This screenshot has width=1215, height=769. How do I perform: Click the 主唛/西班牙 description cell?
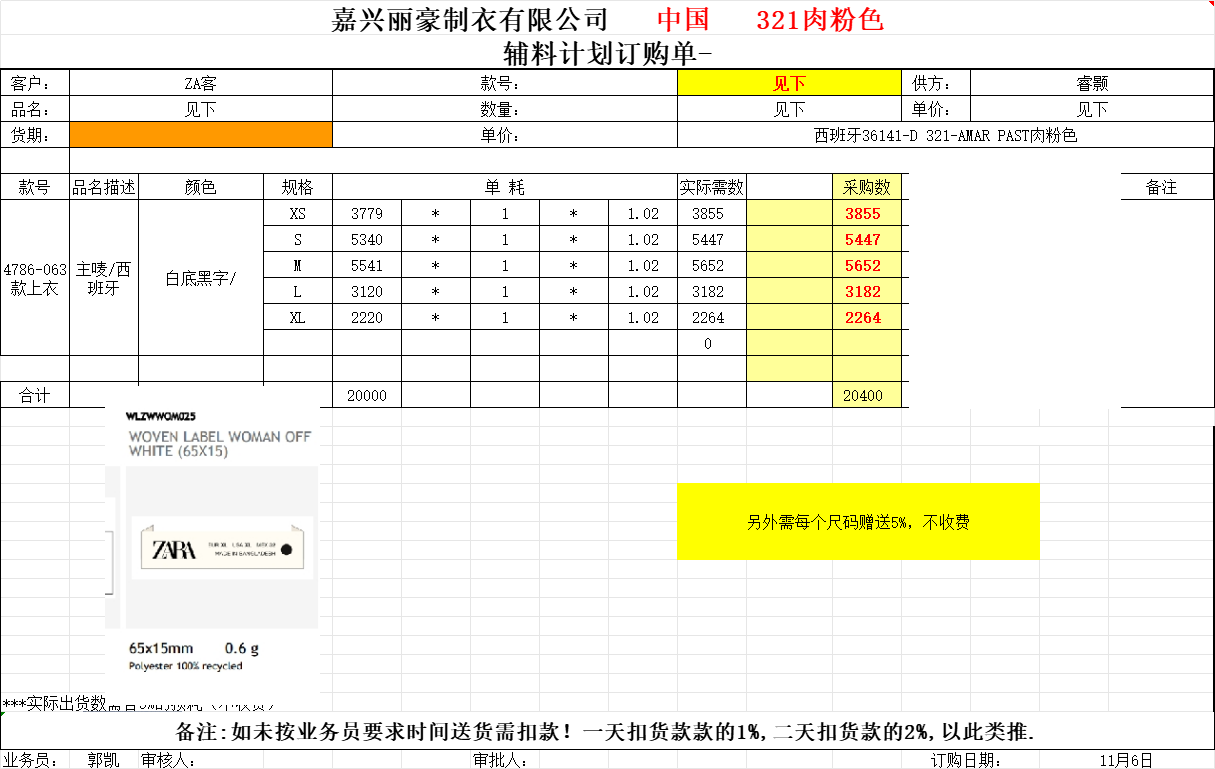(104, 279)
